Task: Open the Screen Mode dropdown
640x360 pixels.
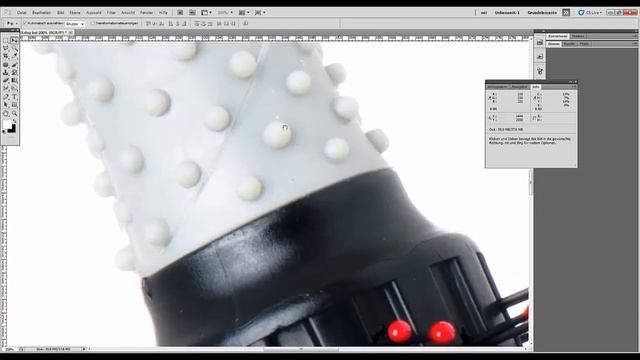Action: tap(260, 13)
